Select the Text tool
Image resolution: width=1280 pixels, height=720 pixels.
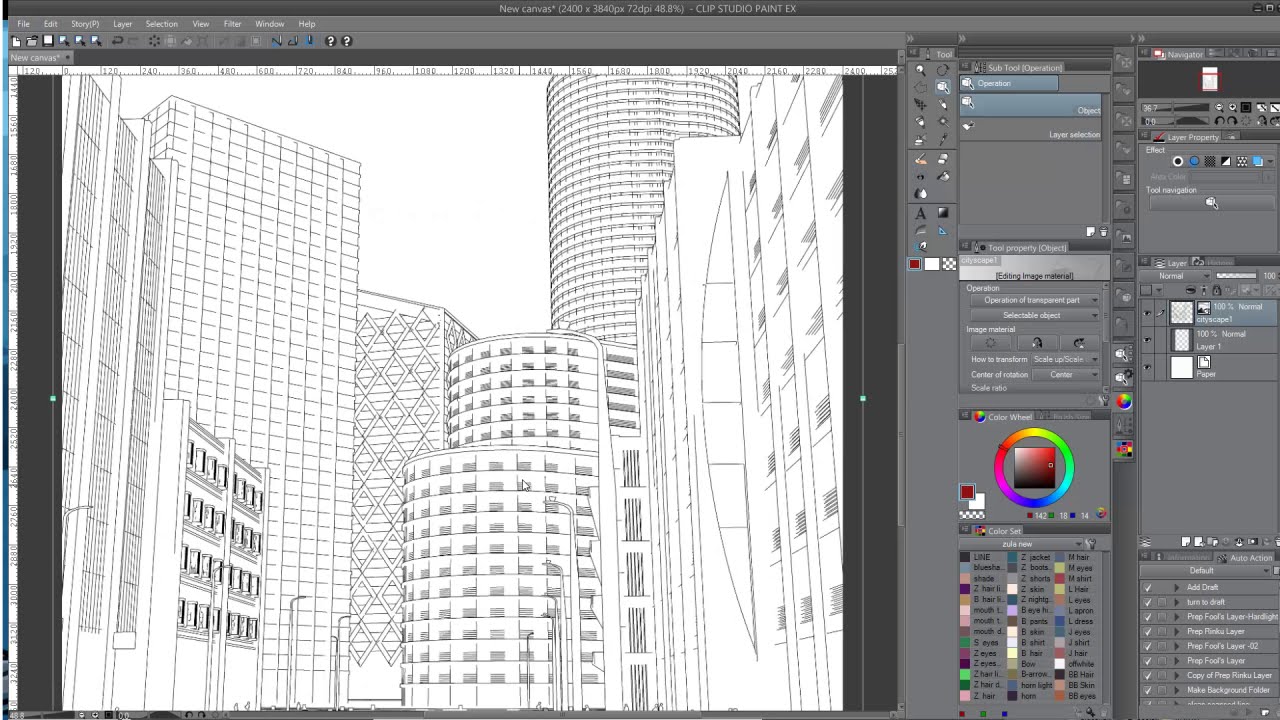[x=920, y=213]
